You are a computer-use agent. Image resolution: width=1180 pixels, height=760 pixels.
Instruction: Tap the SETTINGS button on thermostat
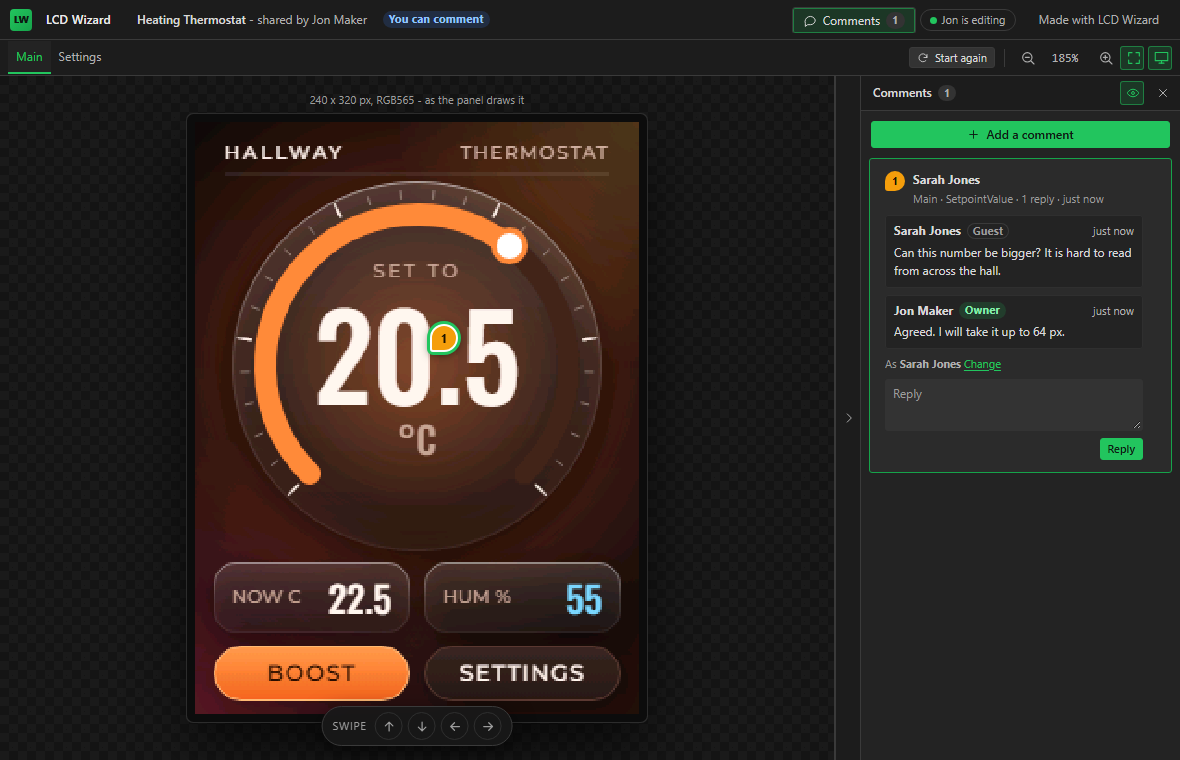coord(522,673)
